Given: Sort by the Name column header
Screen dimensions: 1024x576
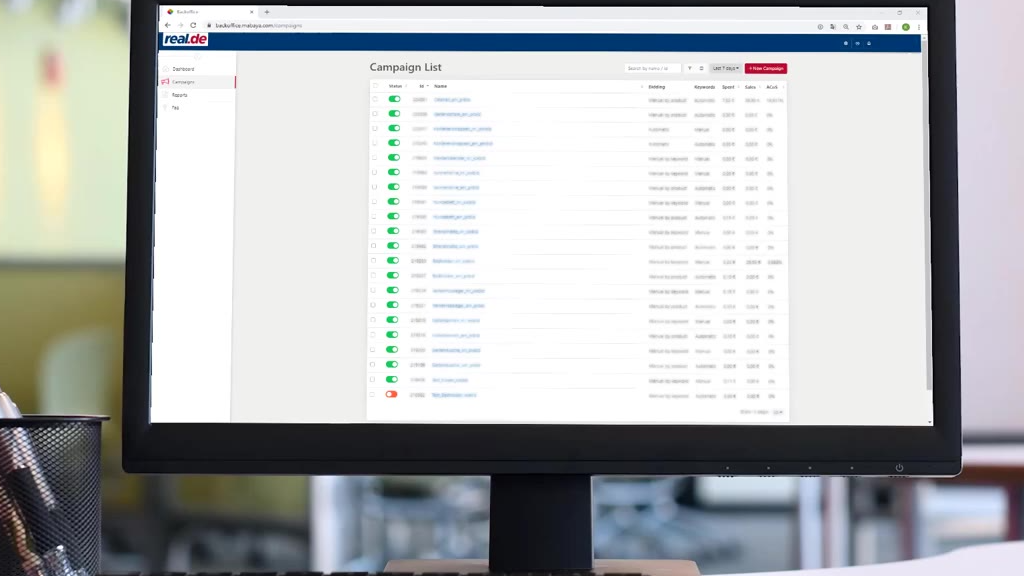Looking at the screenshot, I should [441, 86].
